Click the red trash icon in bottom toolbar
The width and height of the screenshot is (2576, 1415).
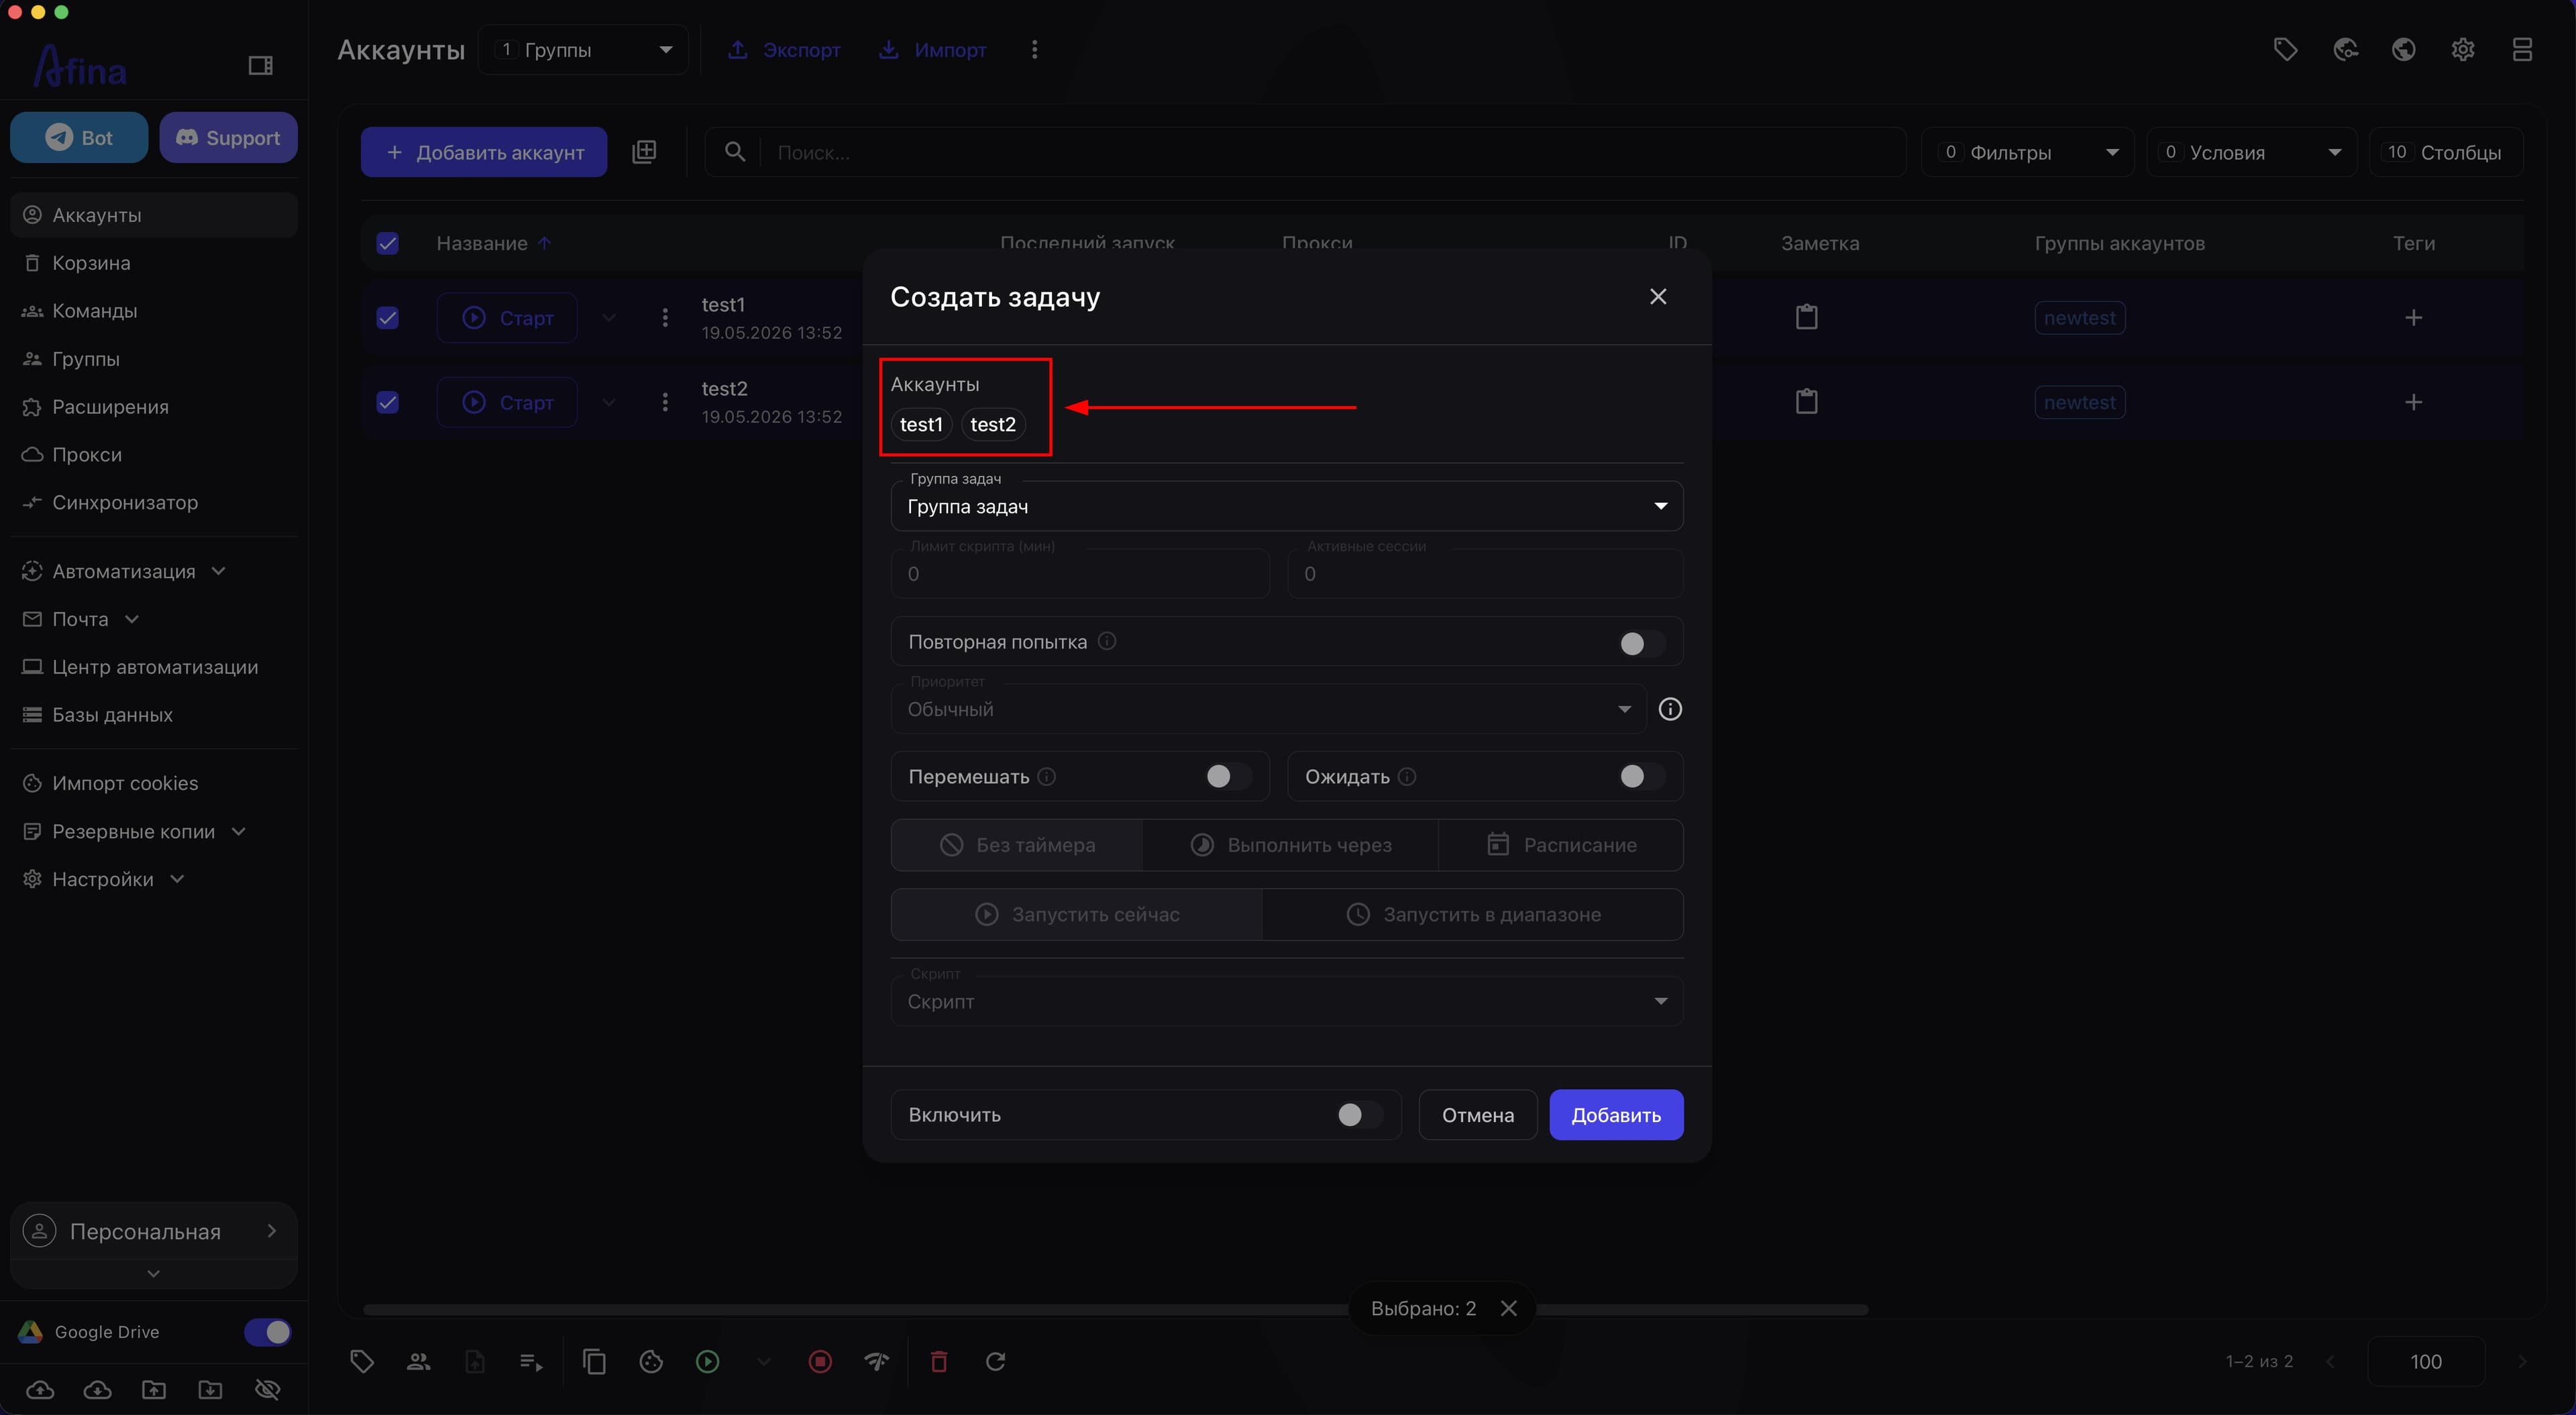point(939,1361)
